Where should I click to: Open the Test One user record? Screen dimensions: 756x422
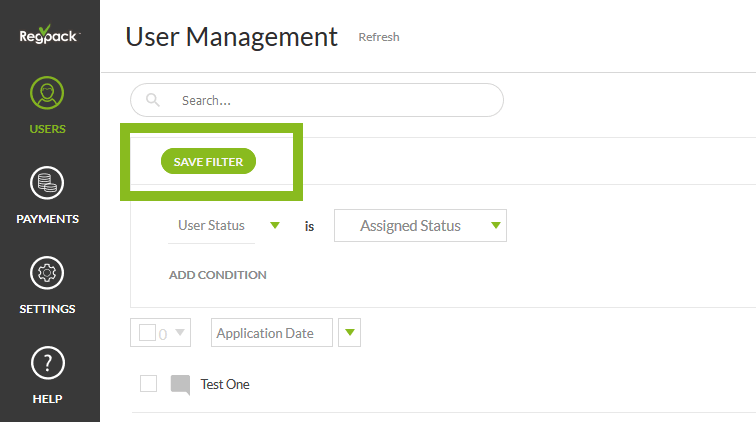225,384
